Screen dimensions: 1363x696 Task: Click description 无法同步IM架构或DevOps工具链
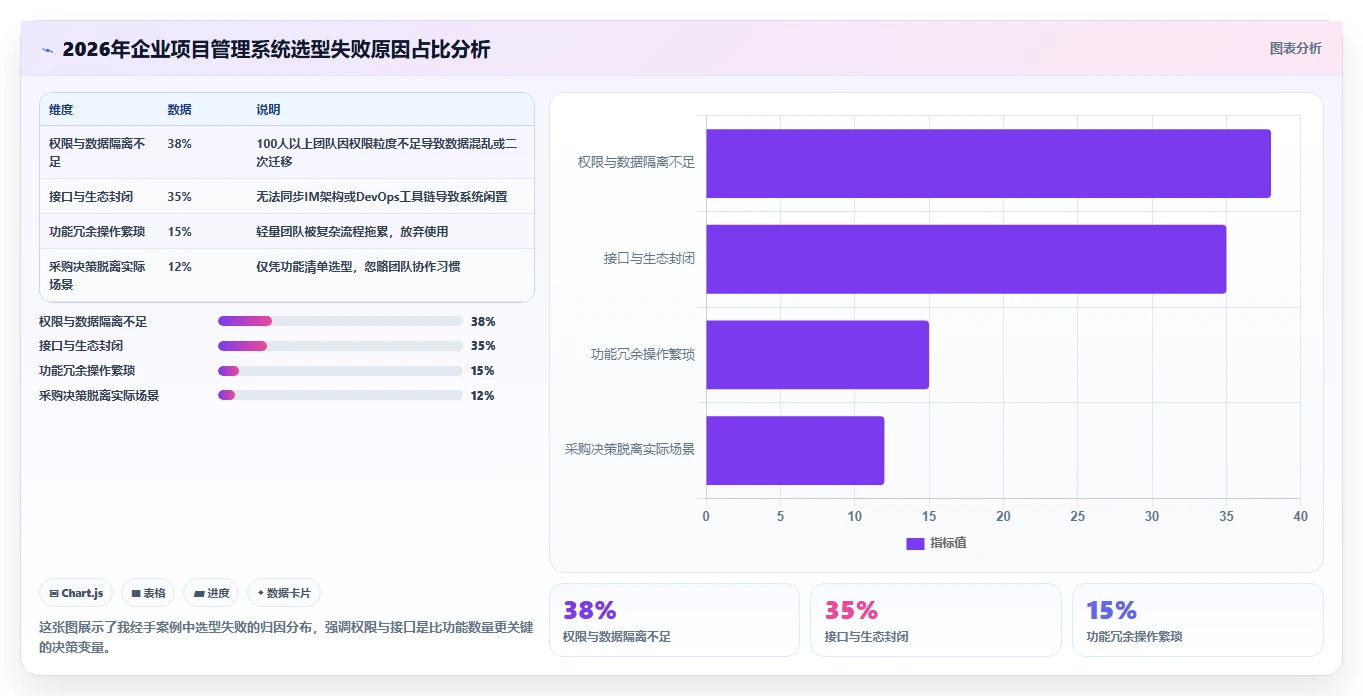tap(382, 196)
